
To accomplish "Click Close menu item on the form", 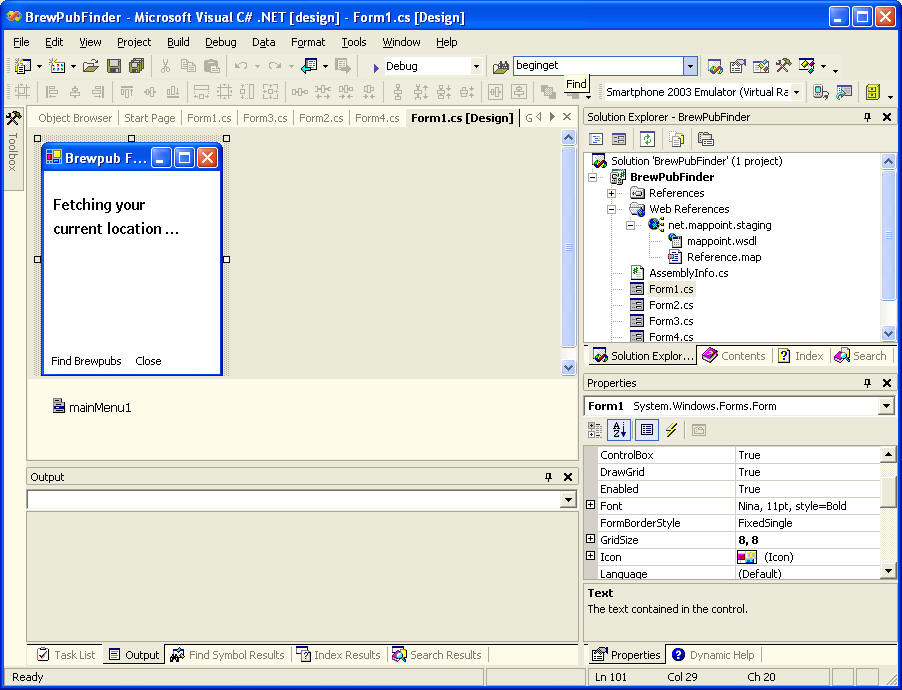I will (148, 361).
